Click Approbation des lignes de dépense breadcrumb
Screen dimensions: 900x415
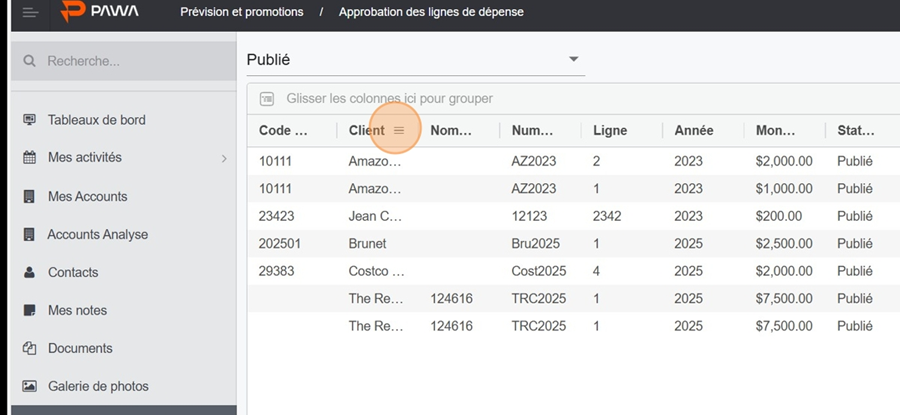click(x=431, y=11)
